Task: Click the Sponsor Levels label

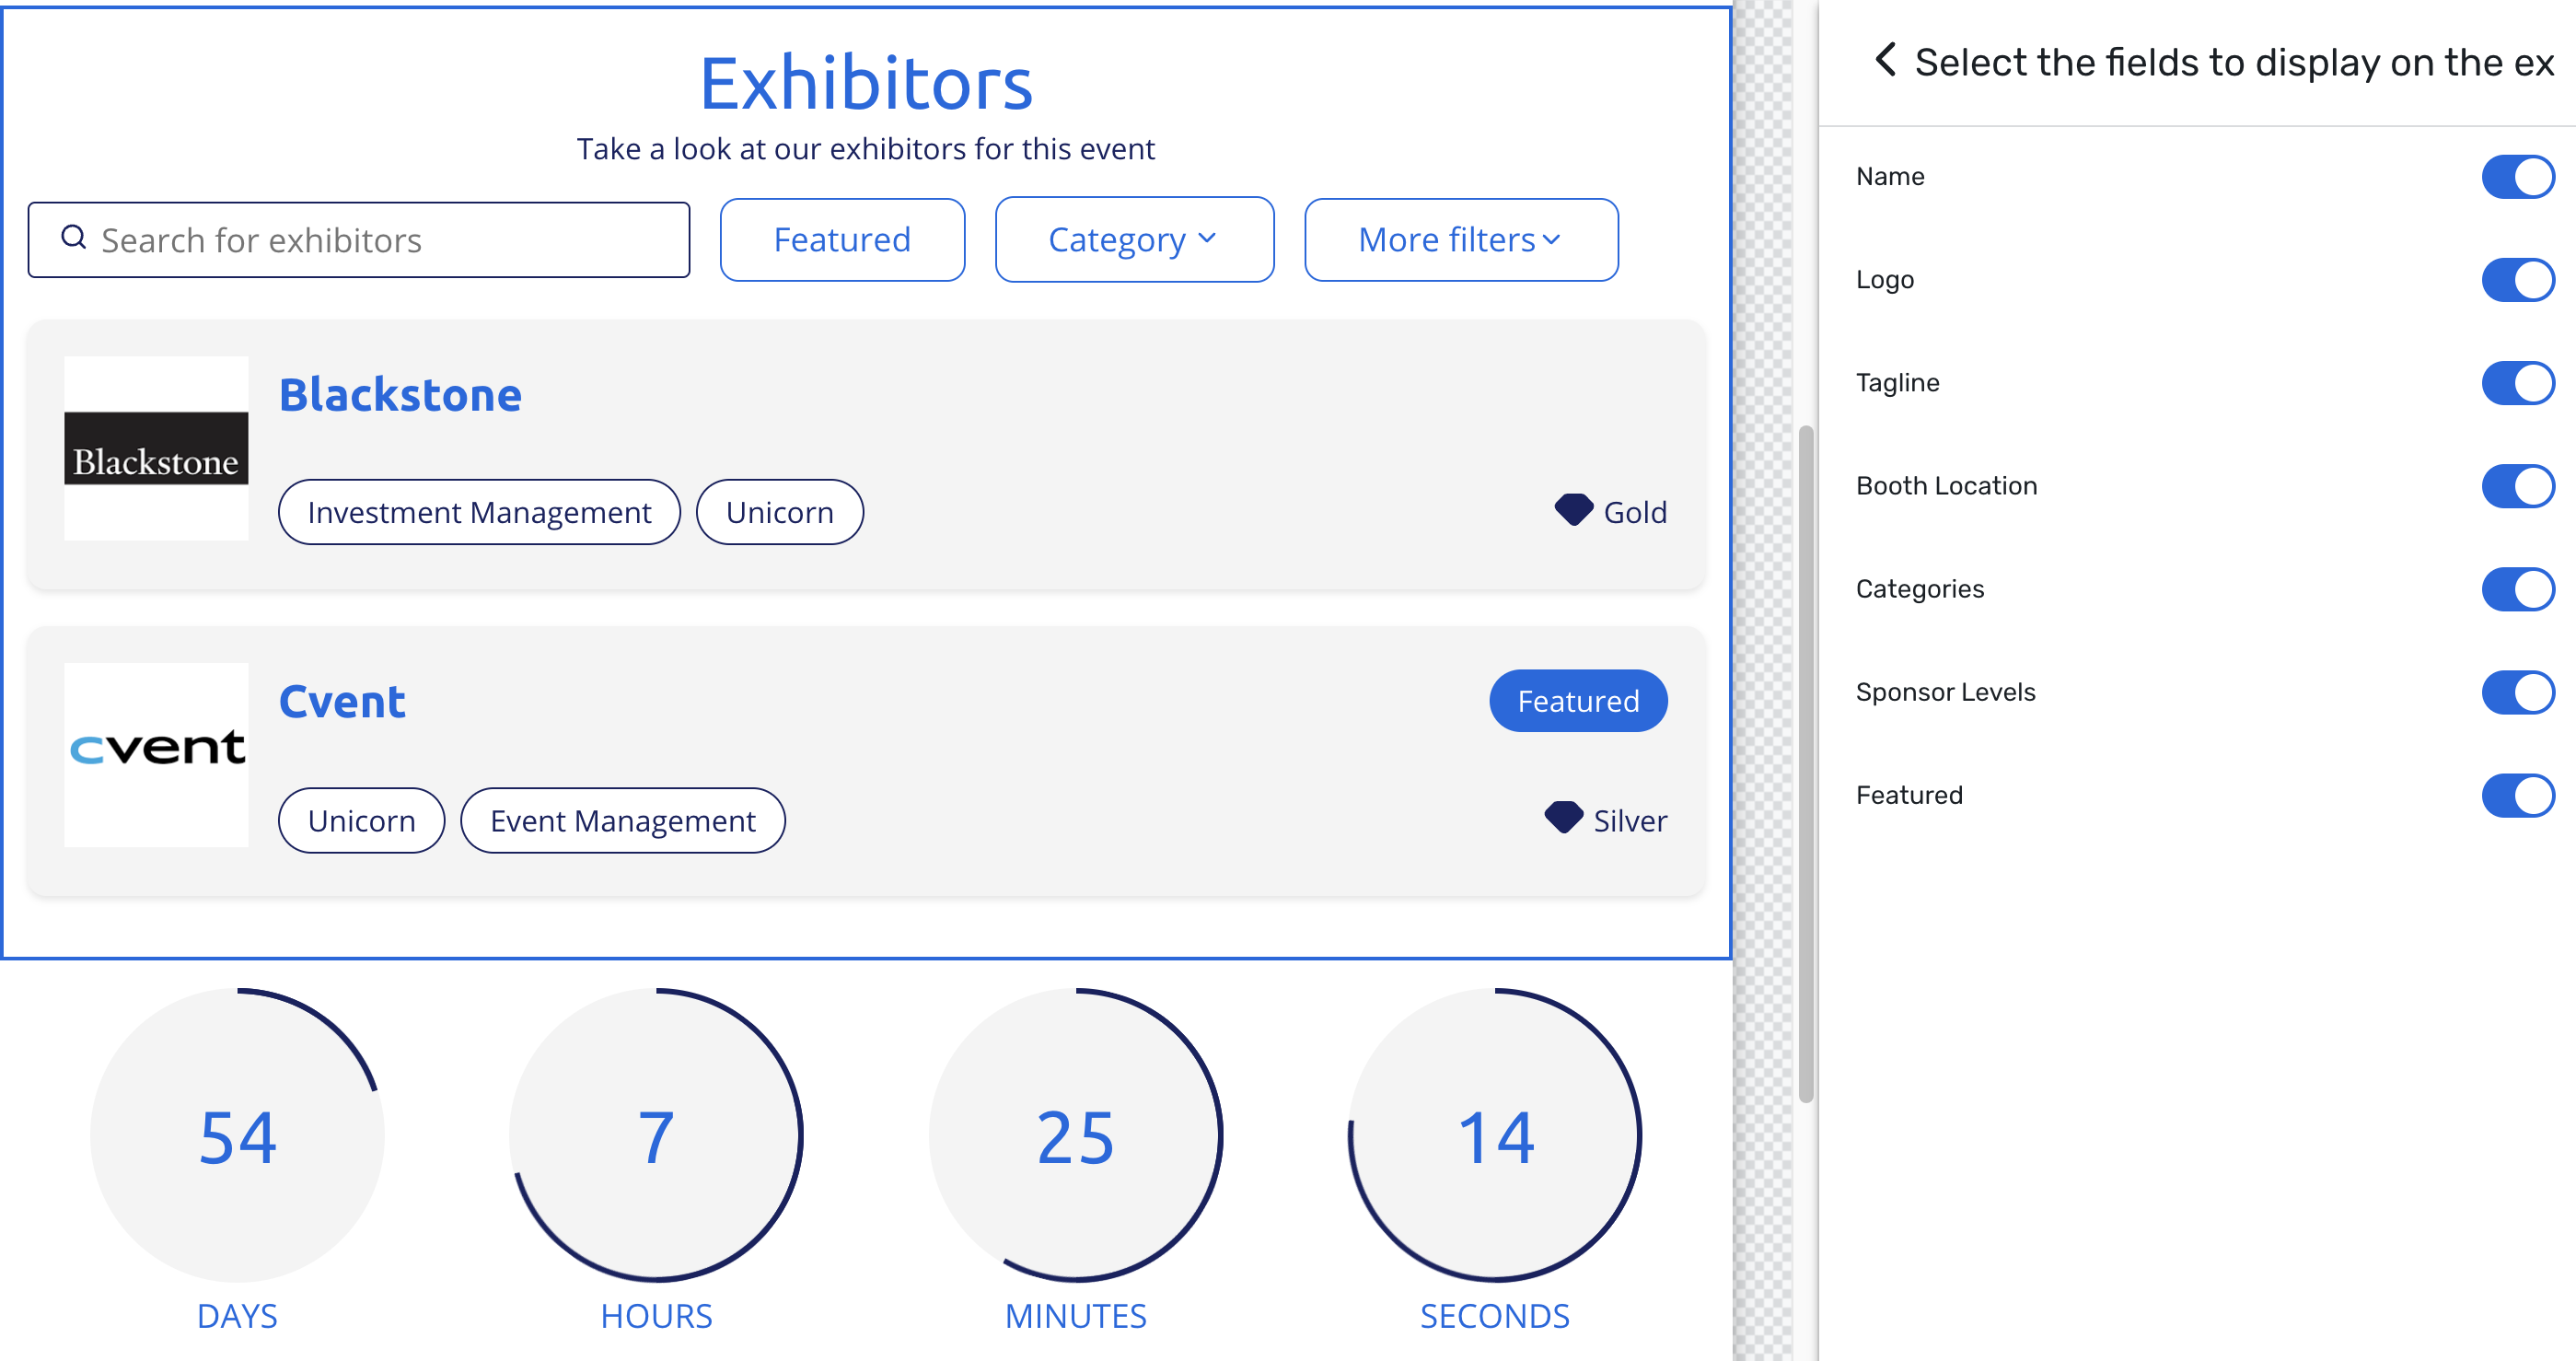Action: tap(1945, 692)
